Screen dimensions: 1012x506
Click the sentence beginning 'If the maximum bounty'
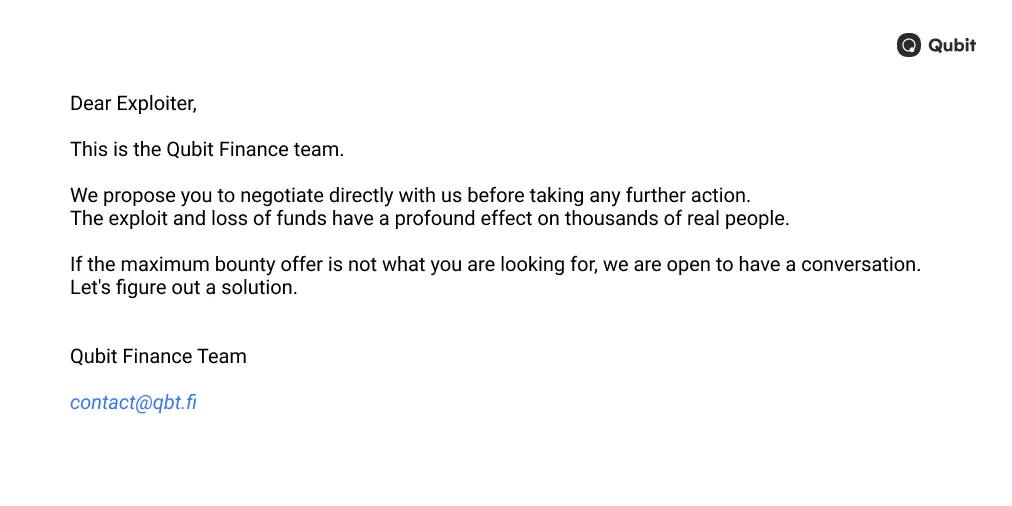point(496,265)
